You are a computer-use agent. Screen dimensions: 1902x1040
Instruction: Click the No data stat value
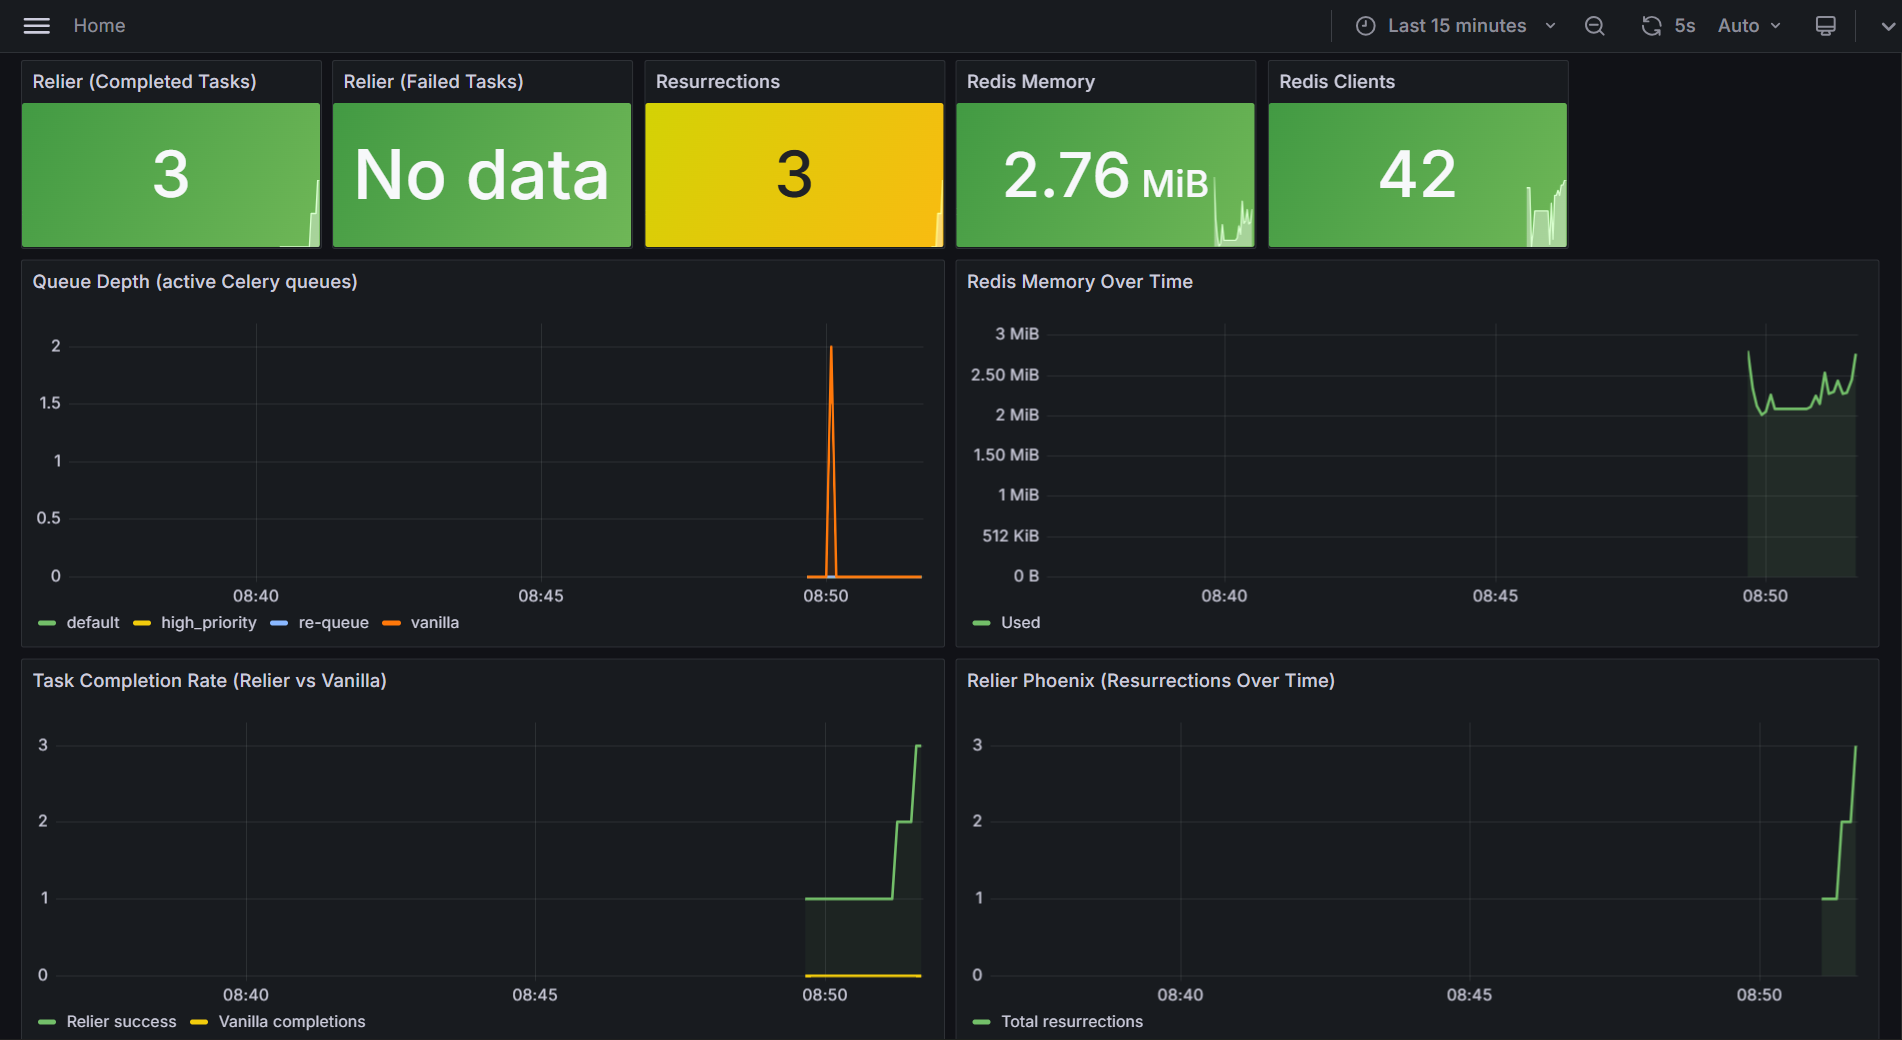482,175
